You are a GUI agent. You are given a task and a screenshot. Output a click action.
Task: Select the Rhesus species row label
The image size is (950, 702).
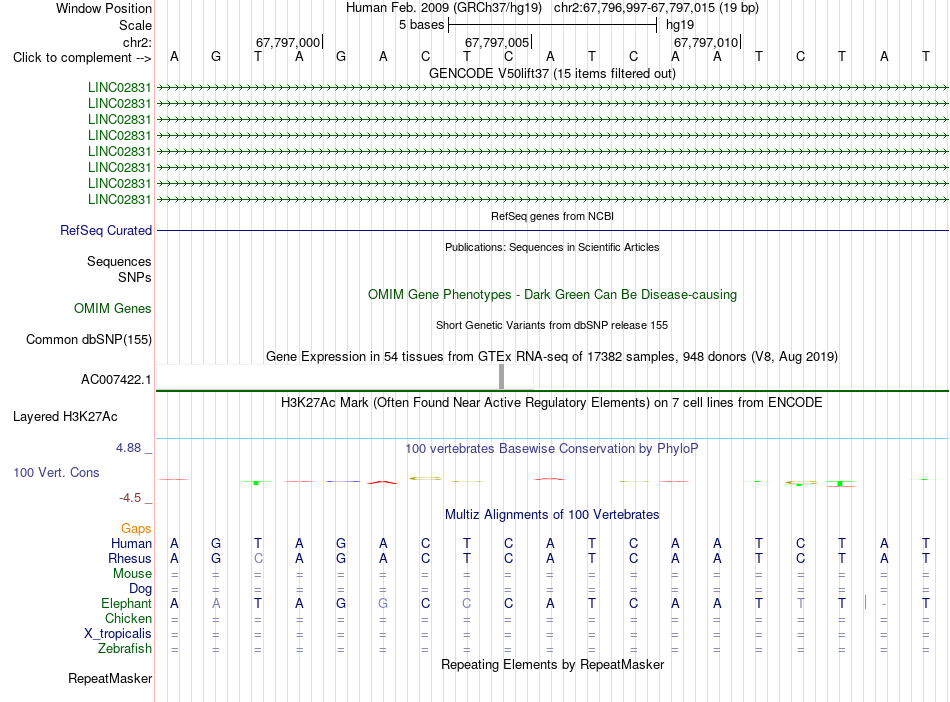pos(130,558)
